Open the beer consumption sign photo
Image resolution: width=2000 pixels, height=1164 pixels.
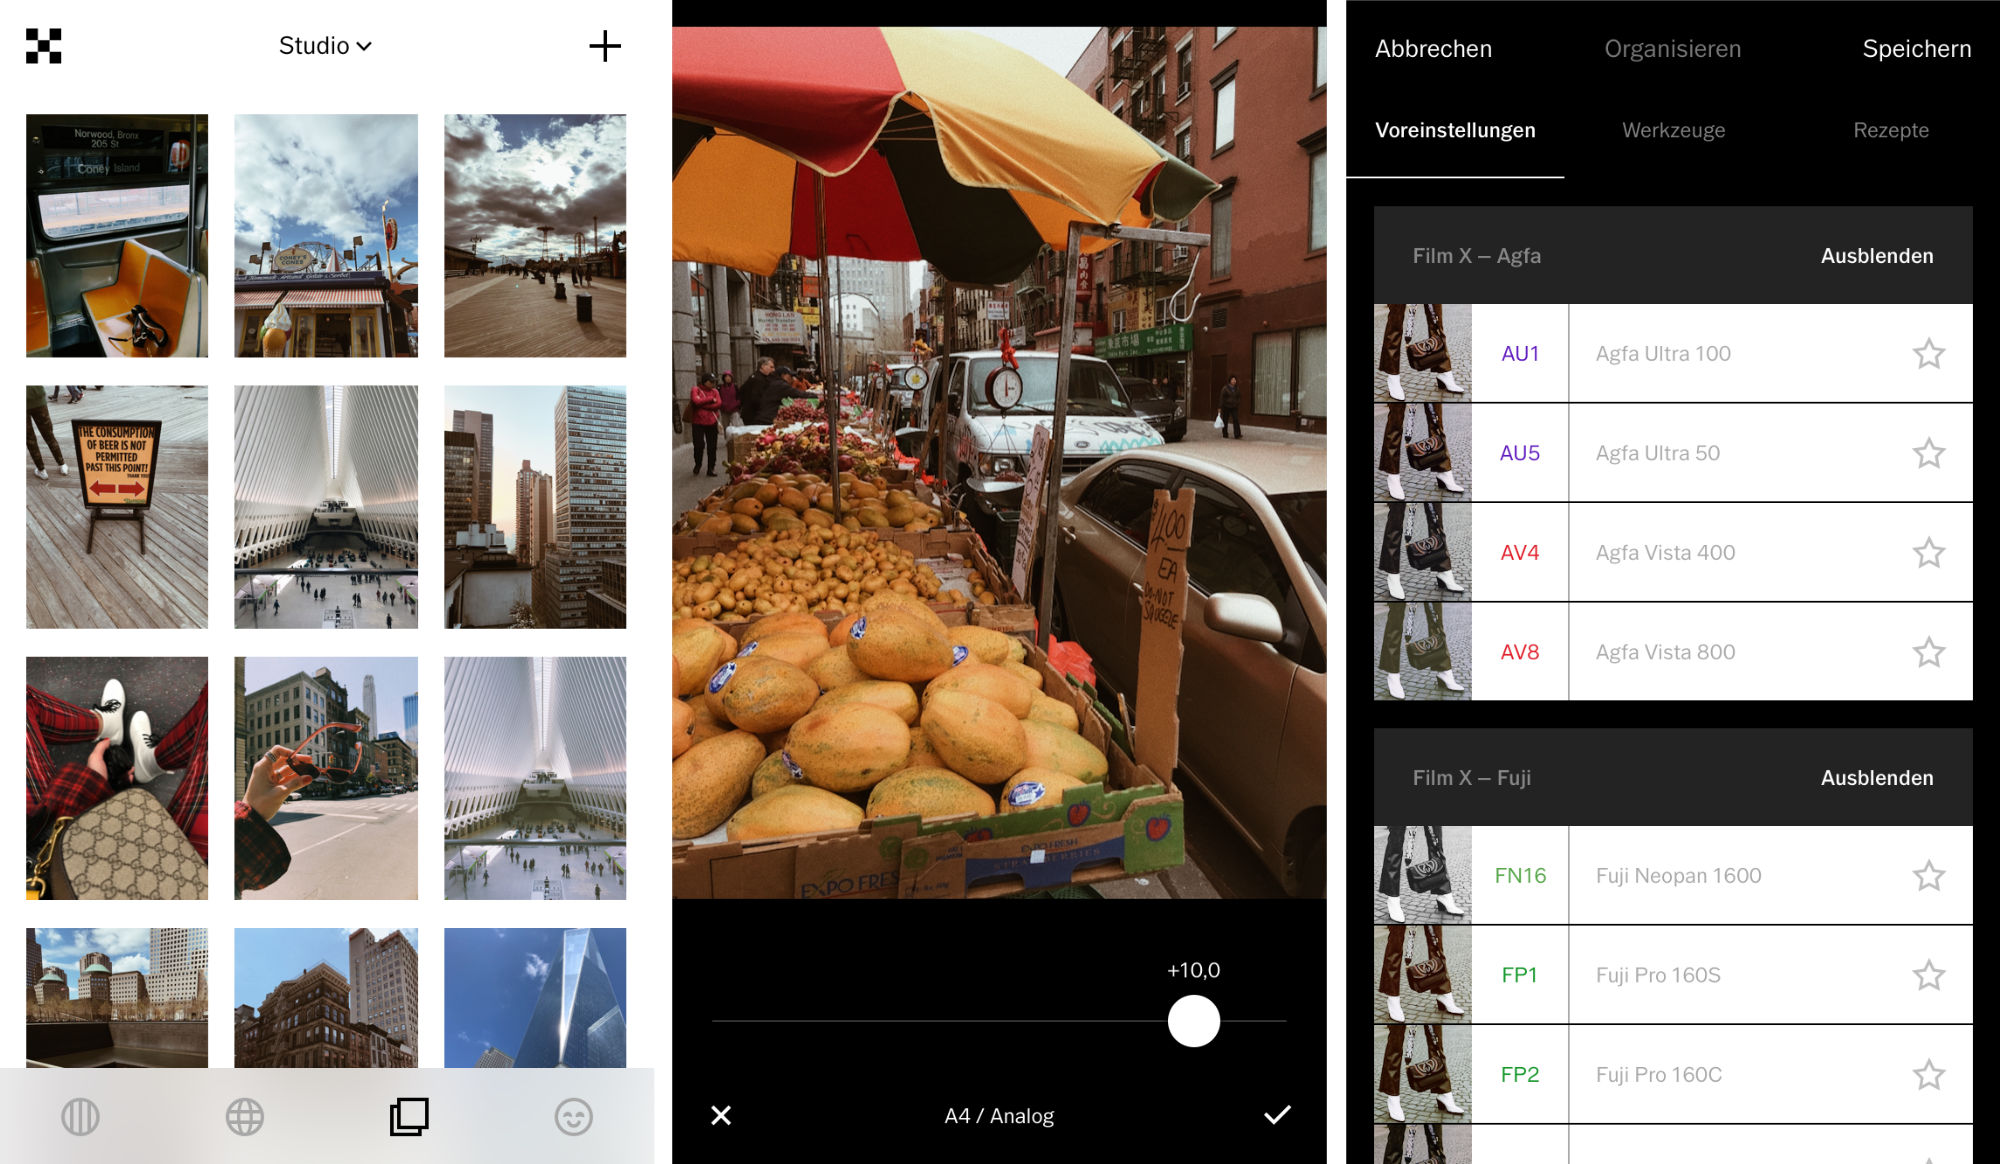click(117, 507)
